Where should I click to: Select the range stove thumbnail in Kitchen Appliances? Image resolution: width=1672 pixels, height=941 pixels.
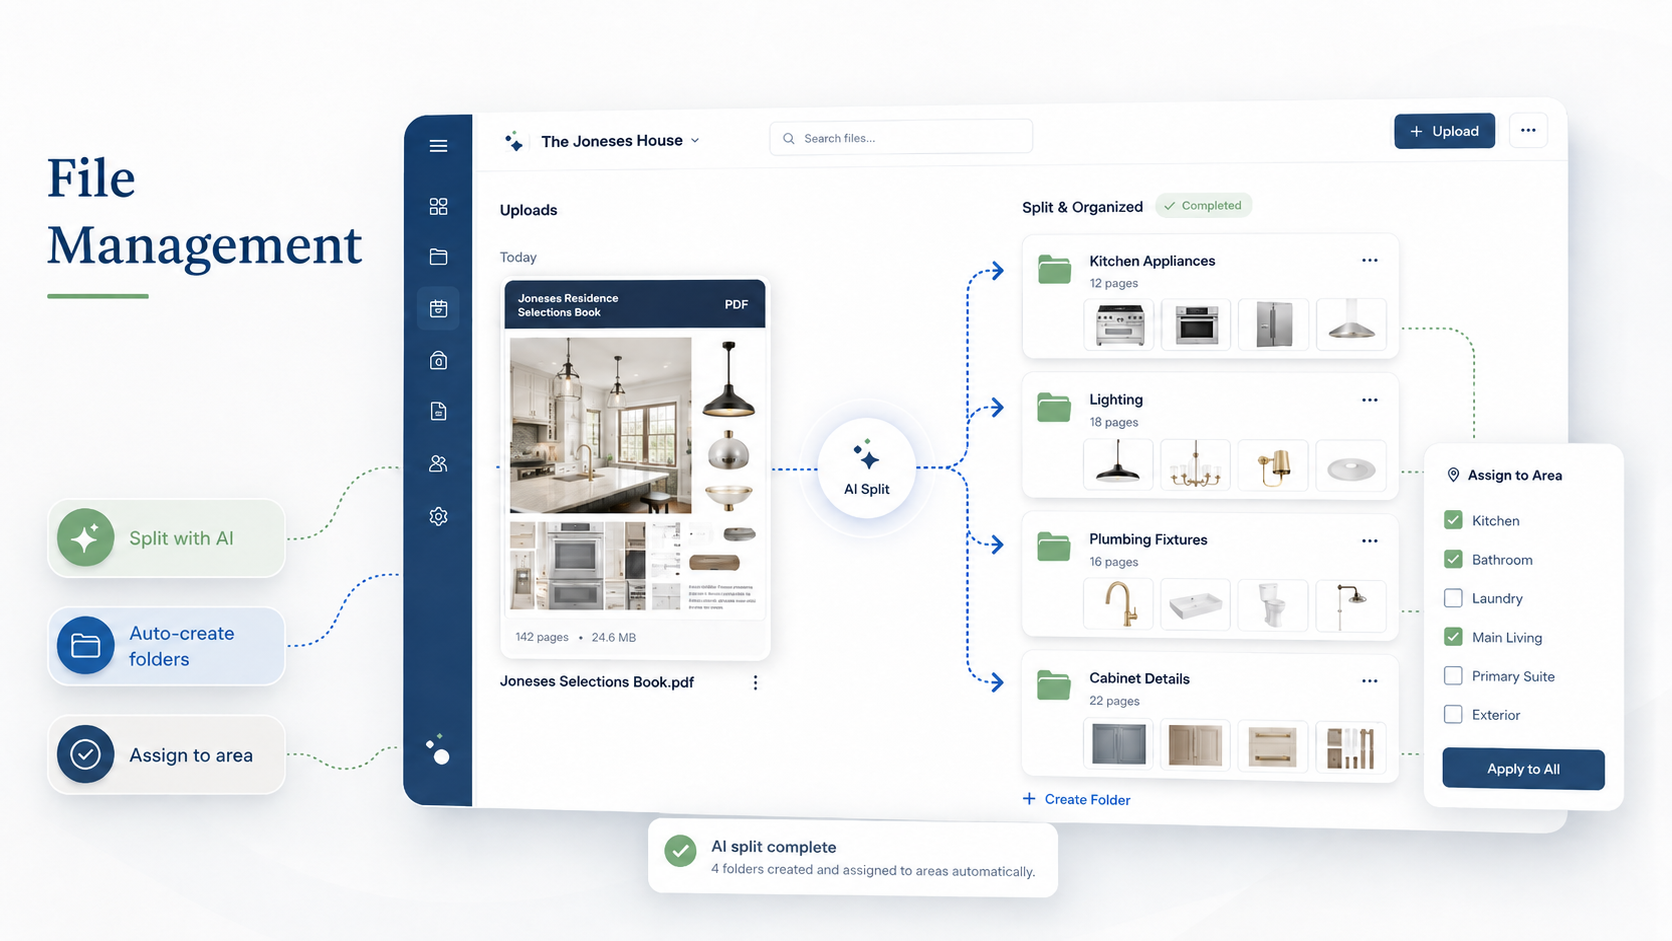(x=1119, y=325)
